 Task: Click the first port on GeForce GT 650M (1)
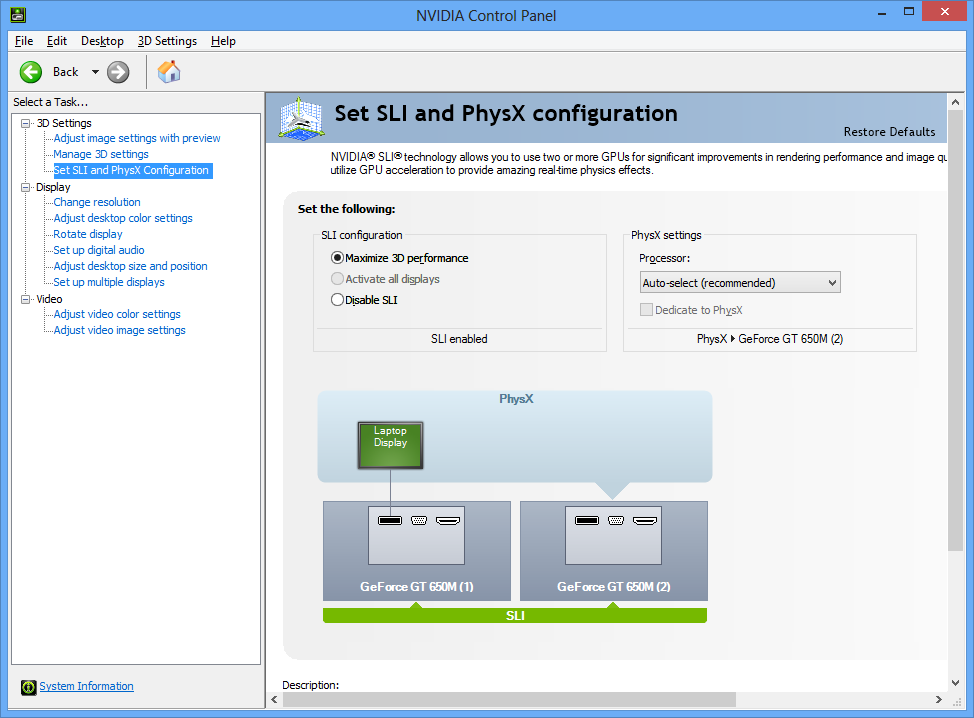click(x=390, y=520)
